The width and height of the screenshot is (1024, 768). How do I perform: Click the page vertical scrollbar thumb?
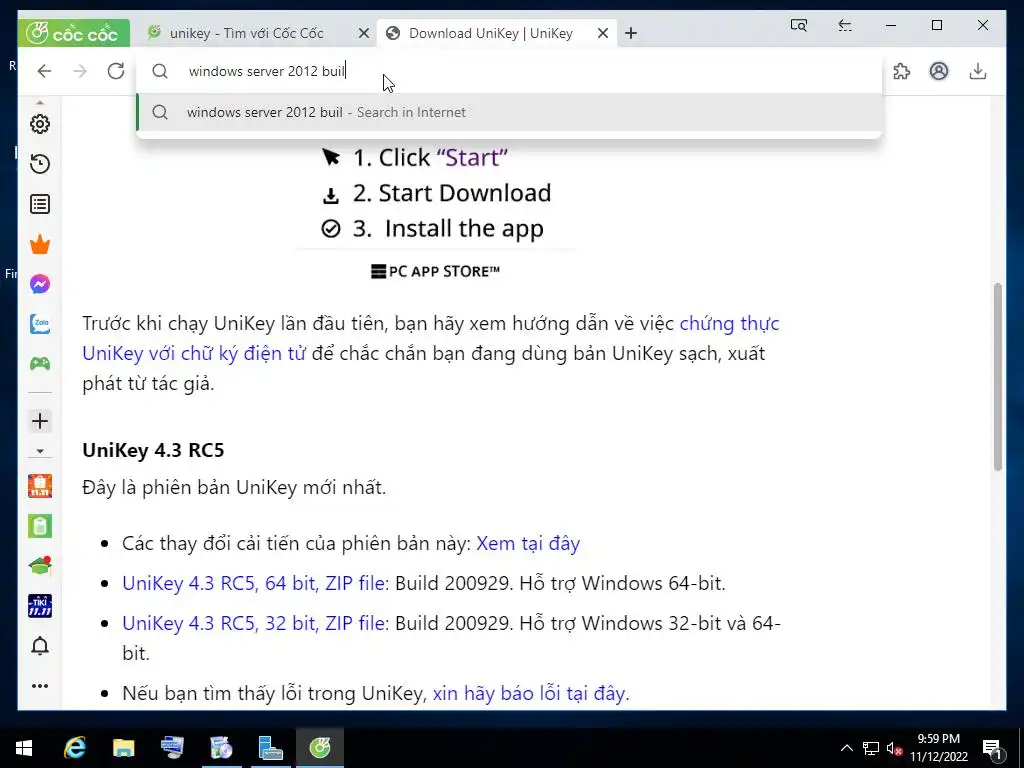pos(997,377)
